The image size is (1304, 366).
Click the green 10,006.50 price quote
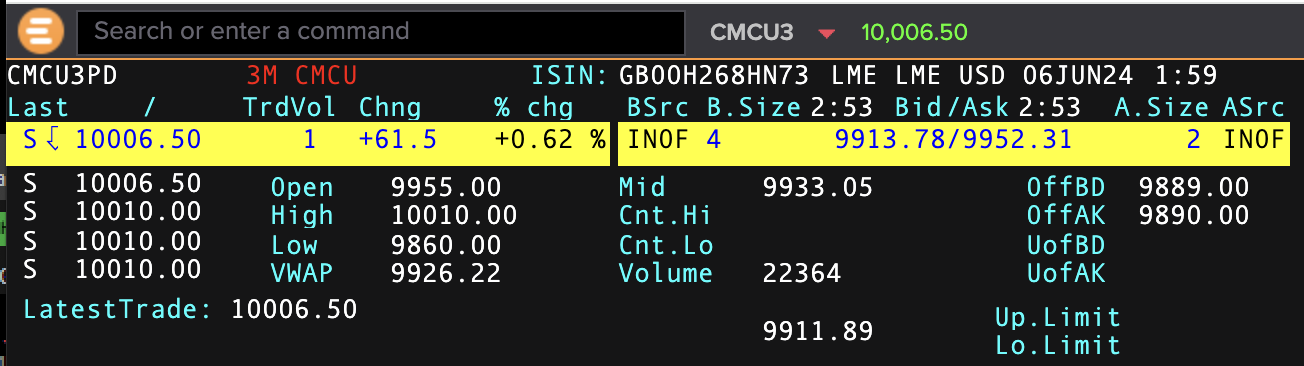[914, 32]
